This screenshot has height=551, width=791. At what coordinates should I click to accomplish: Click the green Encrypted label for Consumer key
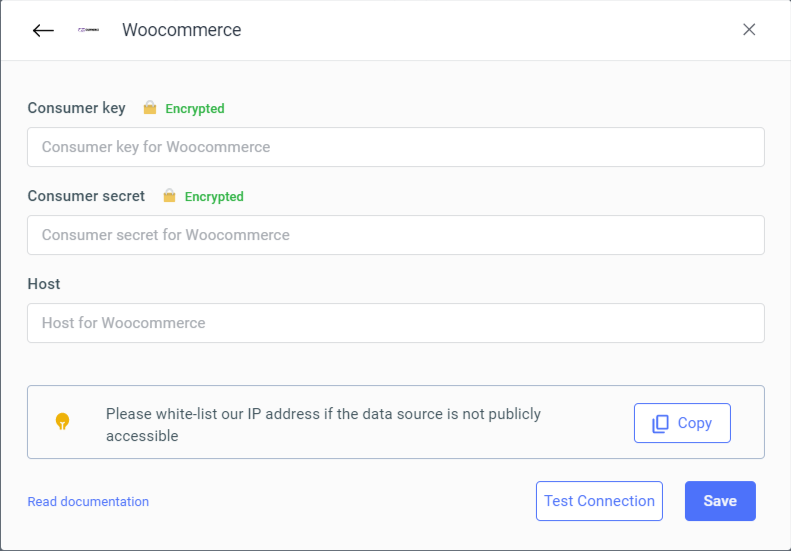point(194,109)
